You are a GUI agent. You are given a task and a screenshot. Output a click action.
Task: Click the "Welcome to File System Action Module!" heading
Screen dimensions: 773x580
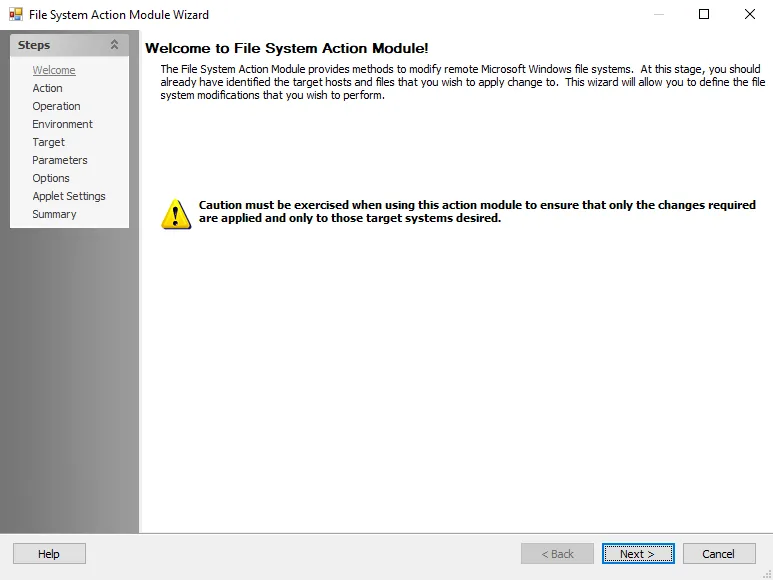pyautogui.click(x=286, y=48)
